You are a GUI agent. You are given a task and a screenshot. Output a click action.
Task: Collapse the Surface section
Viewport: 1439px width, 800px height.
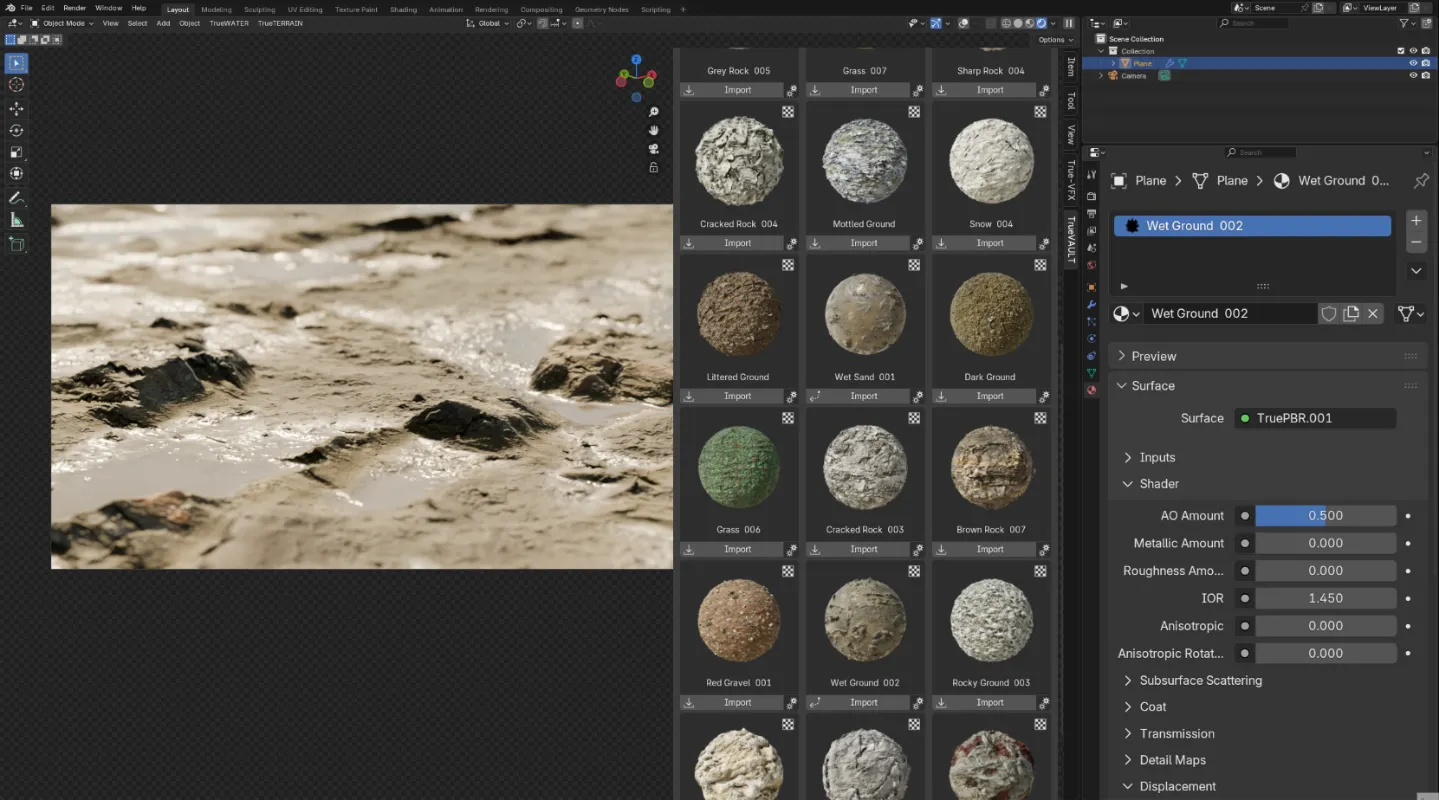click(x=1153, y=385)
